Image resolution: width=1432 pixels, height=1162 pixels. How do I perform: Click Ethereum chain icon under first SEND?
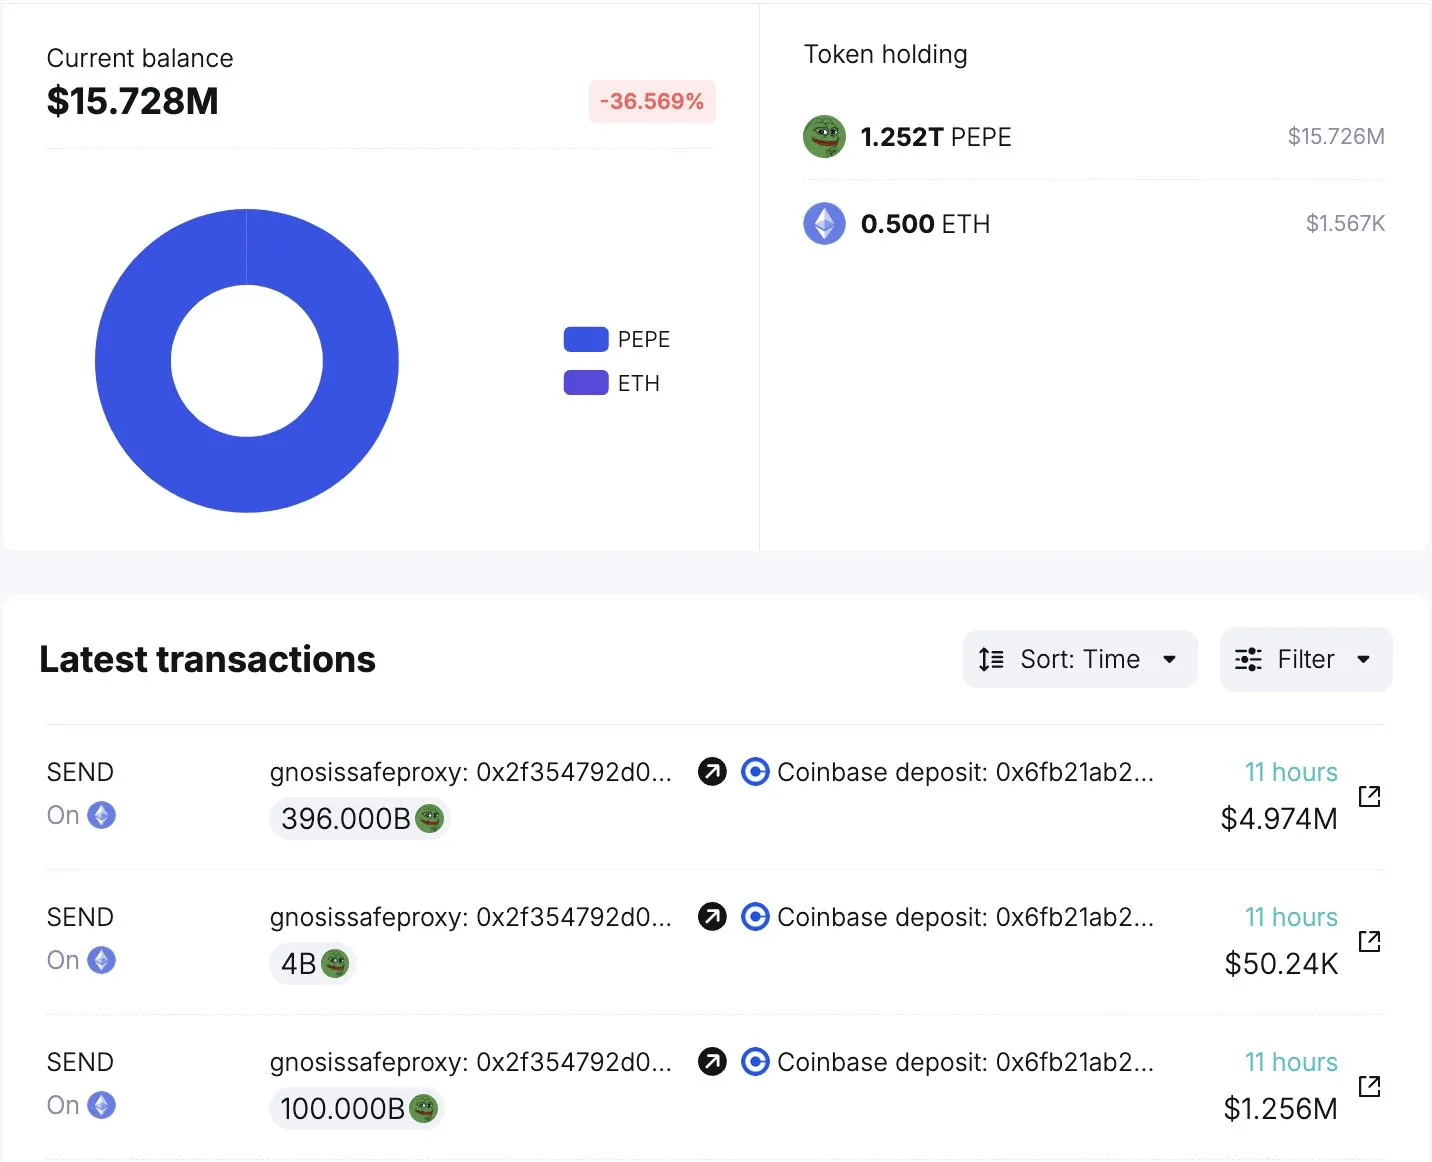tap(101, 815)
